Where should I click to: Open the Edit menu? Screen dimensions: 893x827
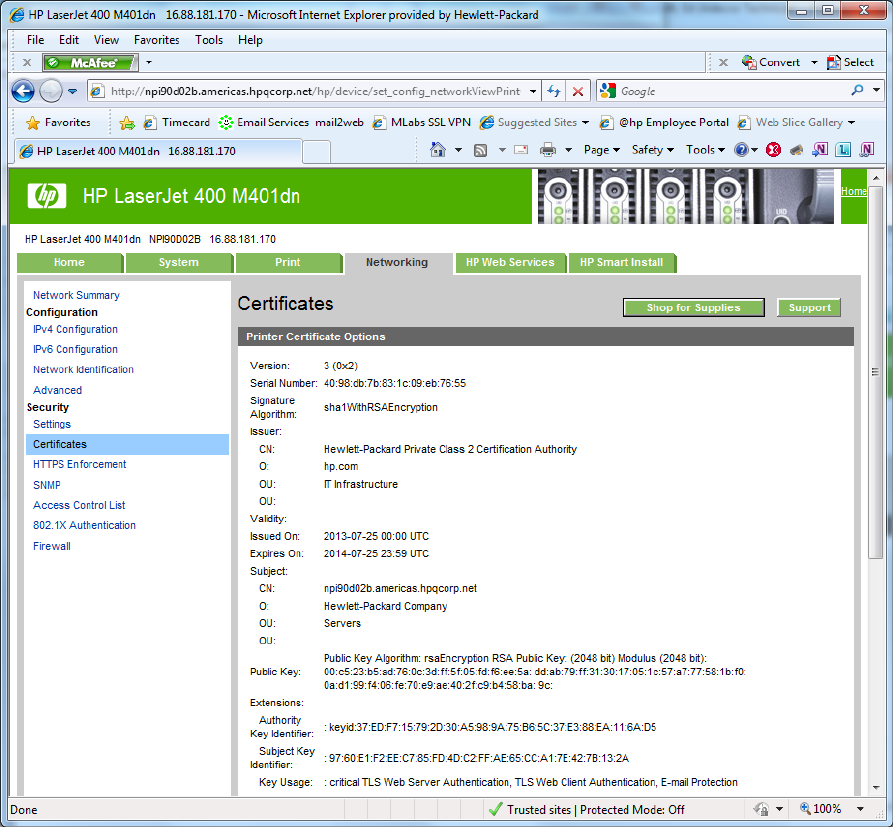pyautogui.click(x=69, y=40)
